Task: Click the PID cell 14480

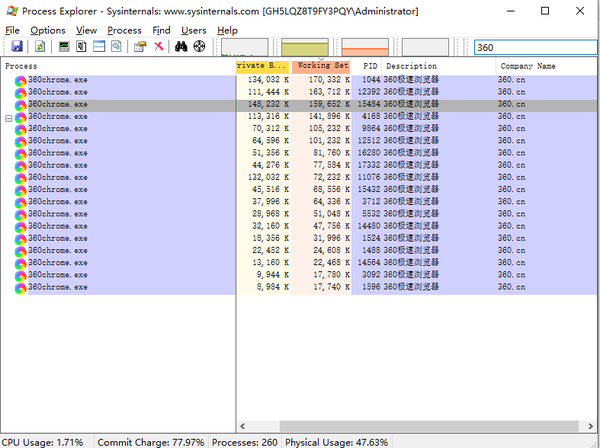Action: (x=368, y=226)
